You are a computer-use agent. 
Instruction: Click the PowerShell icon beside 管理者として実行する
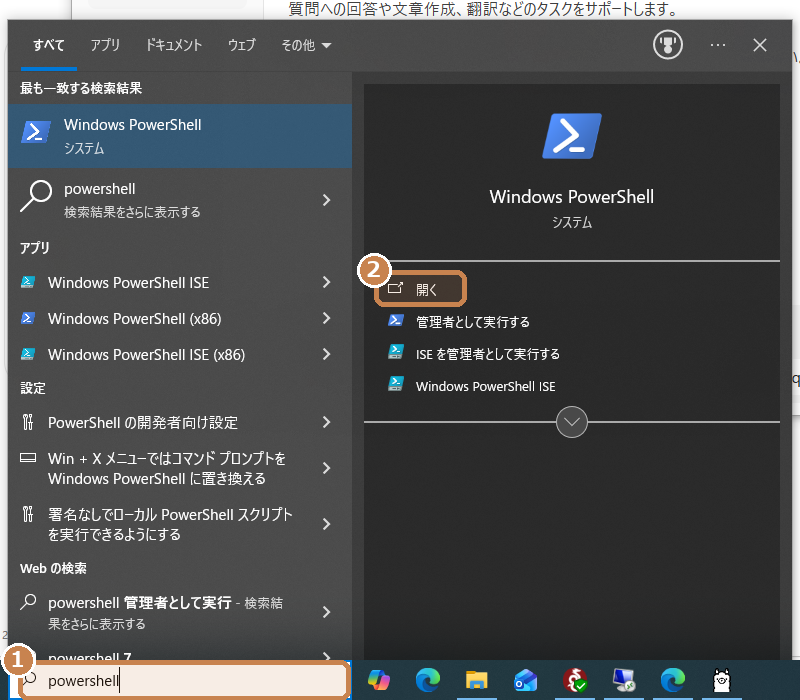tap(396, 320)
